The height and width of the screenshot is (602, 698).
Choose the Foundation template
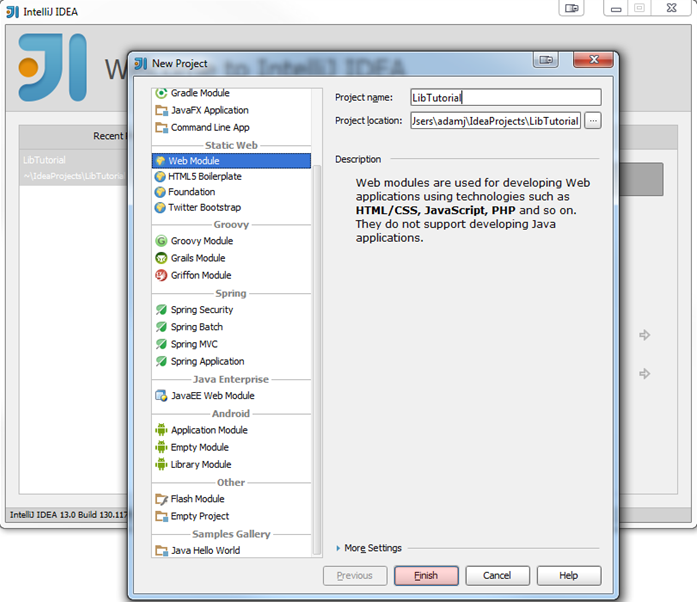231,192
